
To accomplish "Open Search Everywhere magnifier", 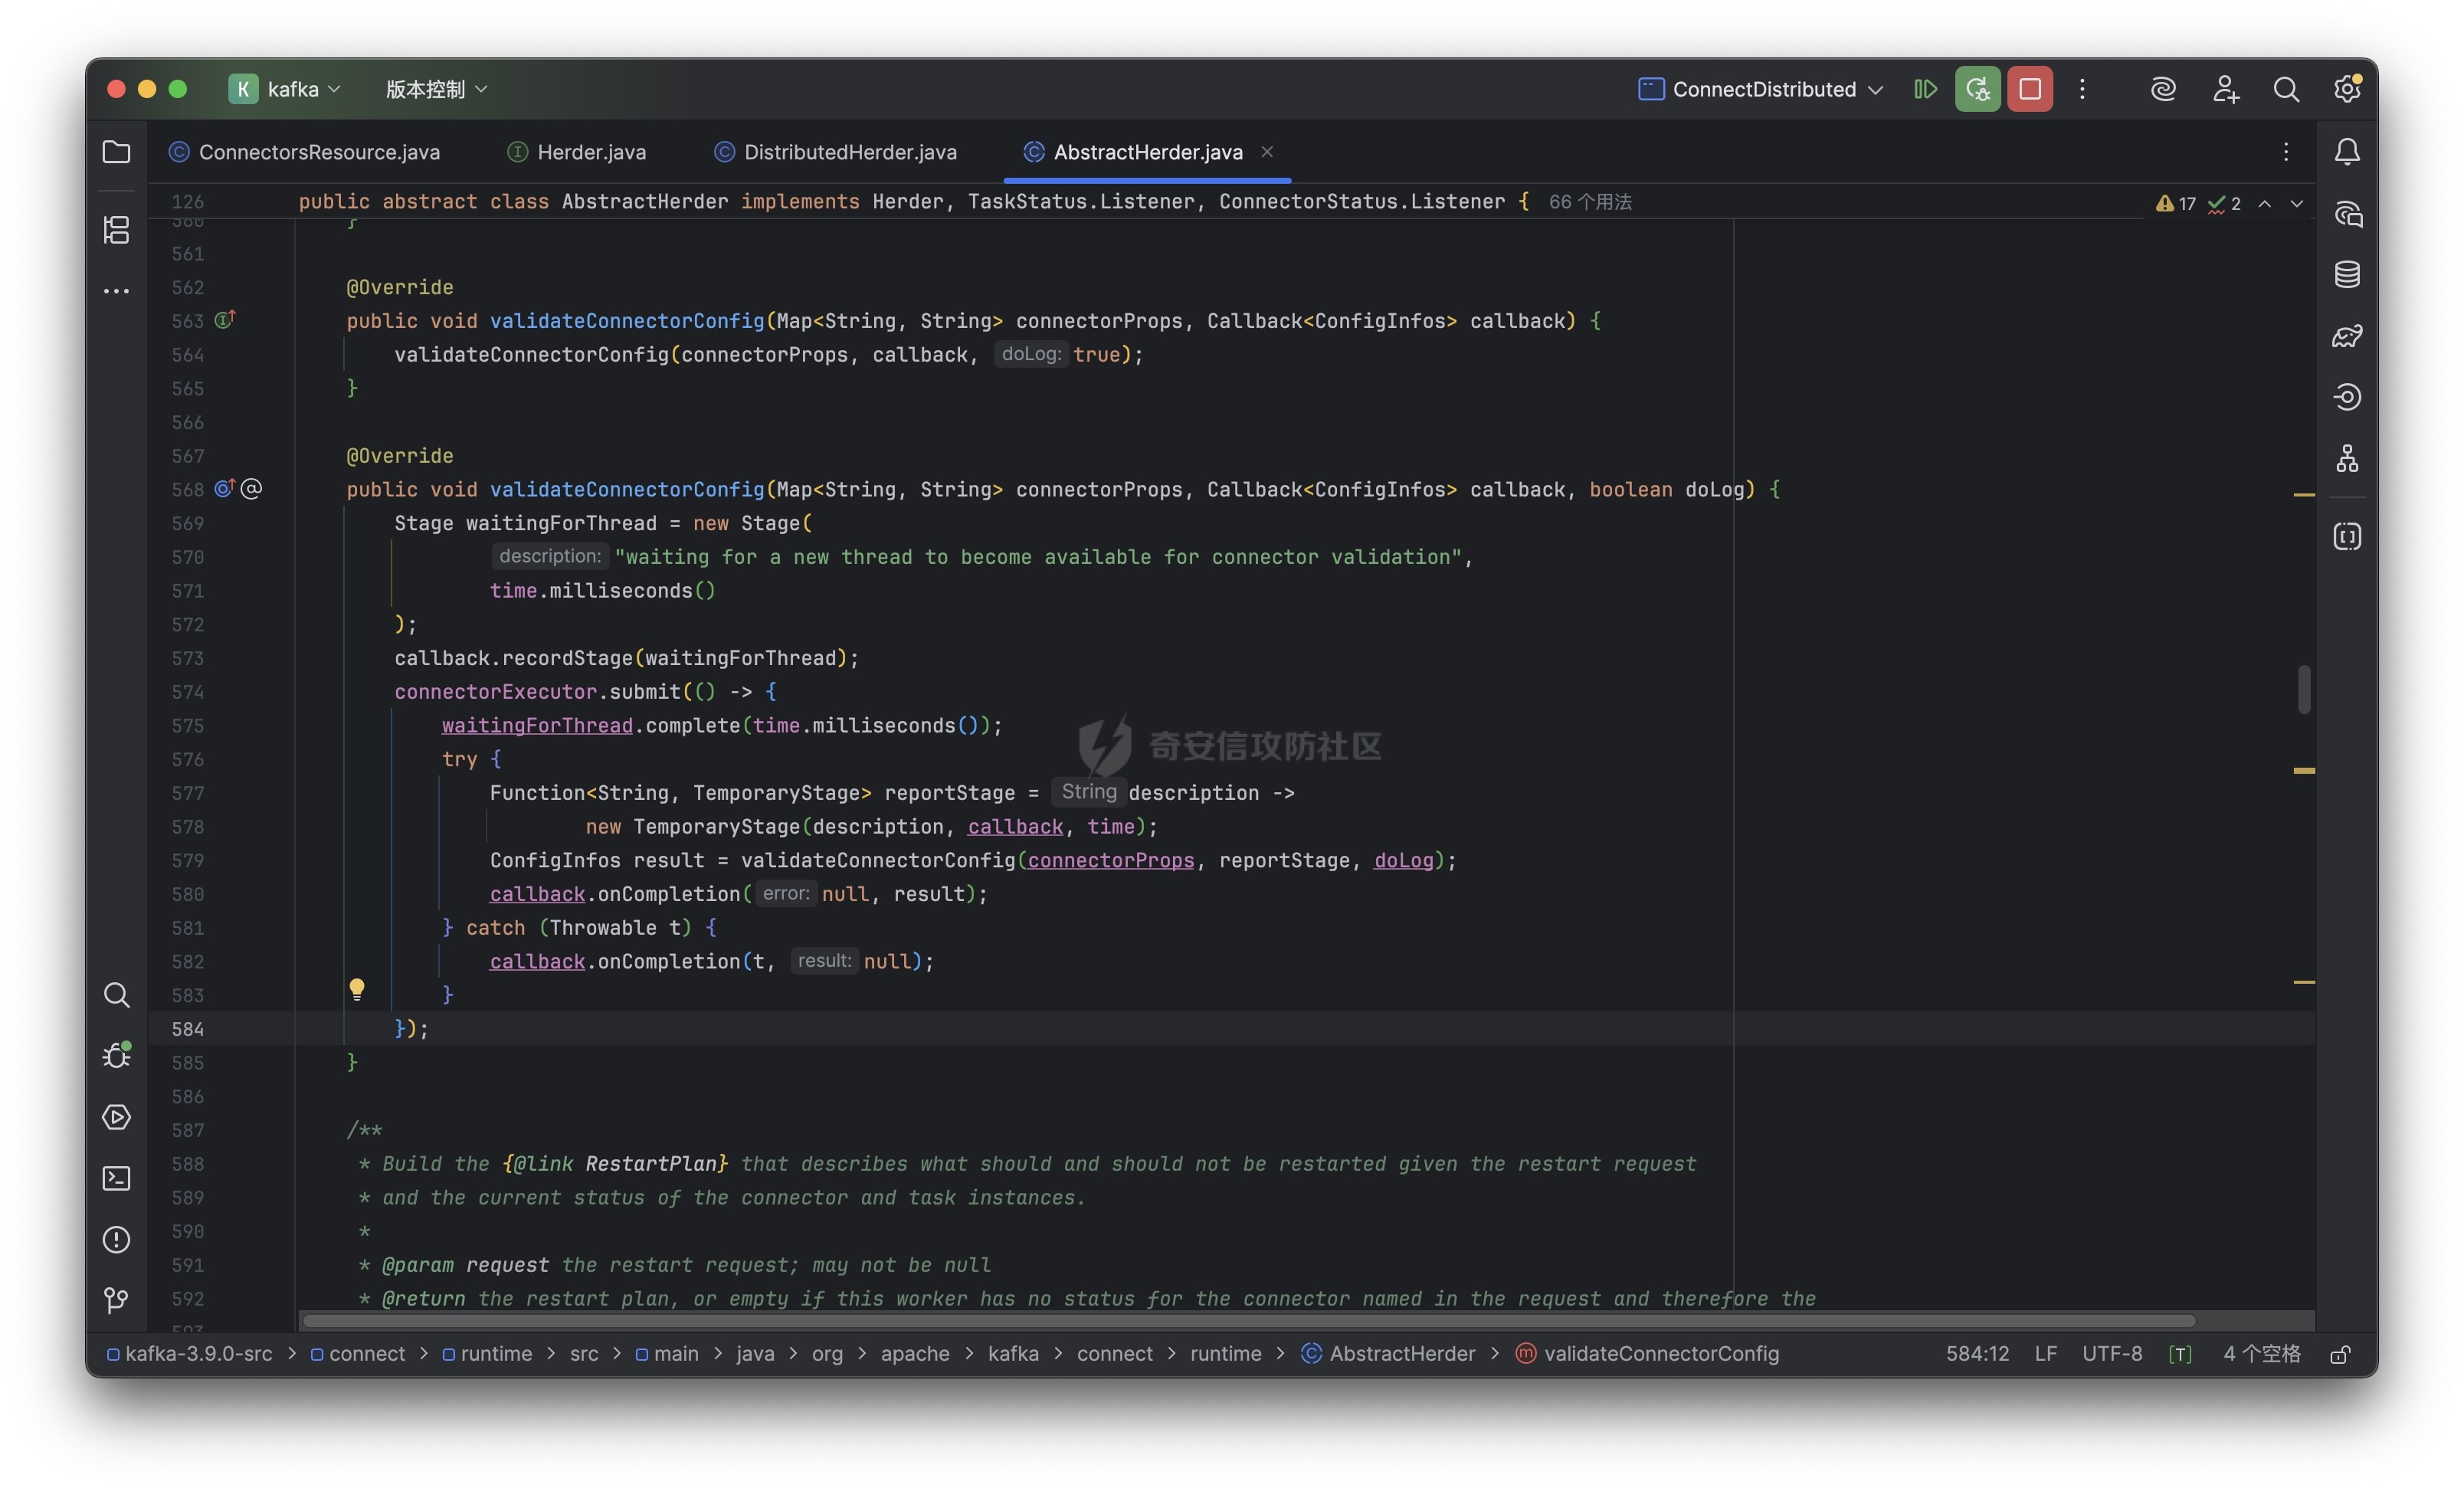I will click(x=2286, y=89).
